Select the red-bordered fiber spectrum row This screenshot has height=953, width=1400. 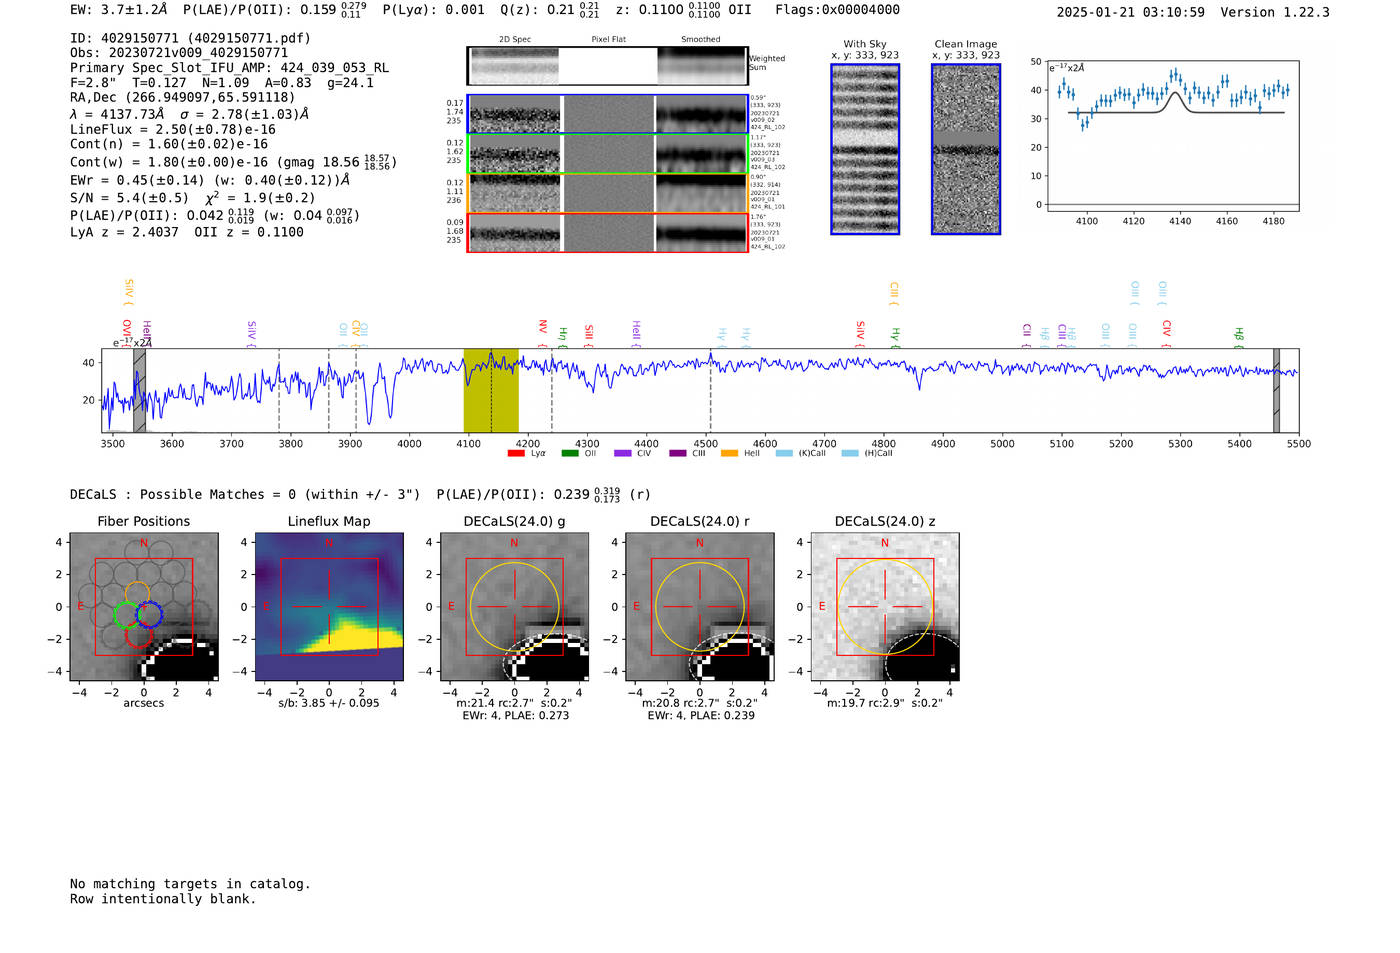click(x=607, y=232)
